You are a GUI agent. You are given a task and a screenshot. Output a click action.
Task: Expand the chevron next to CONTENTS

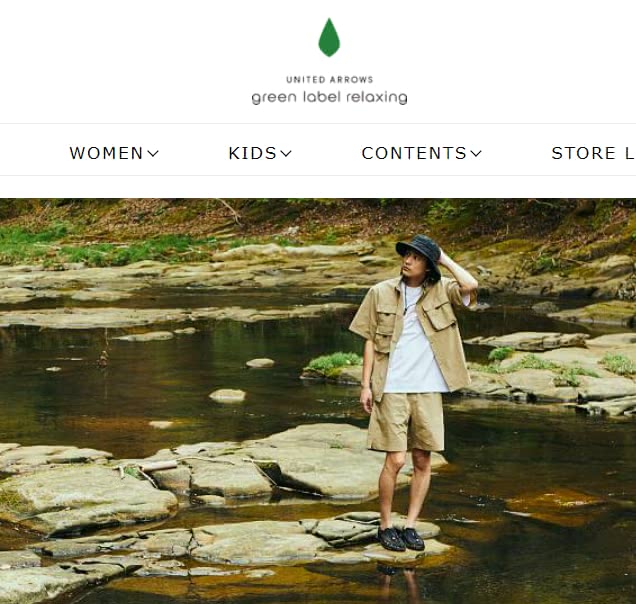click(x=476, y=154)
